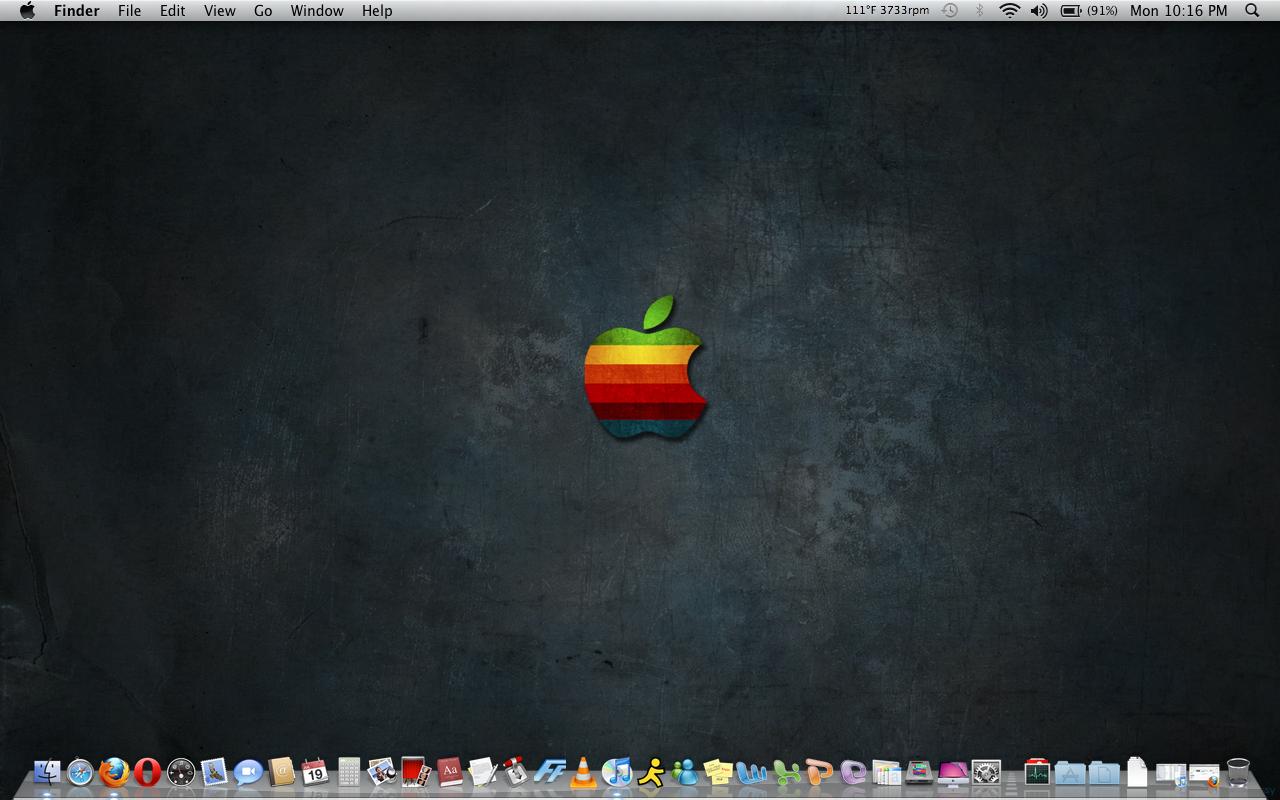This screenshot has height=800, width=1280.
Task: Open Finder from the Dock
Action: tap(47, 772)
